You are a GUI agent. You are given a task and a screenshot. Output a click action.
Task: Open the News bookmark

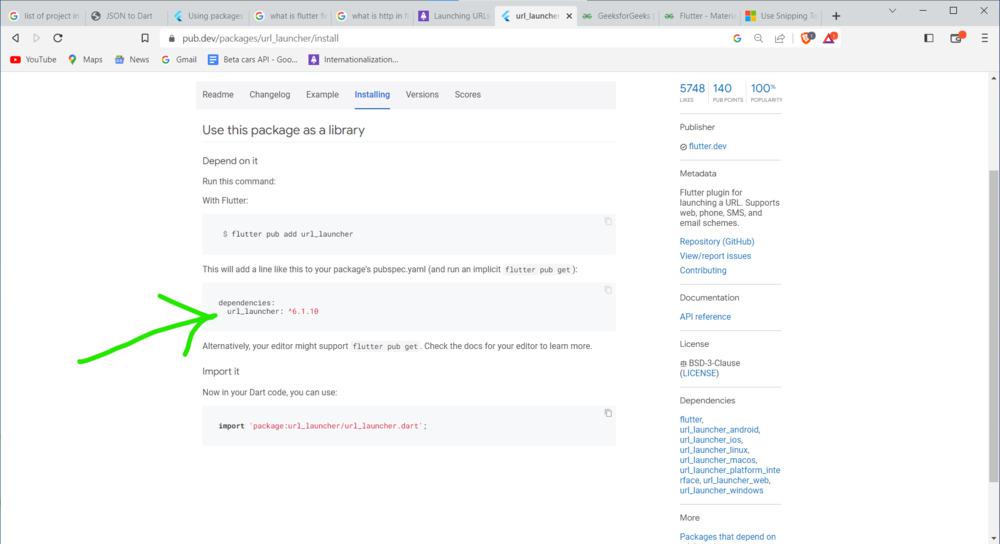(x=131, y=59)
